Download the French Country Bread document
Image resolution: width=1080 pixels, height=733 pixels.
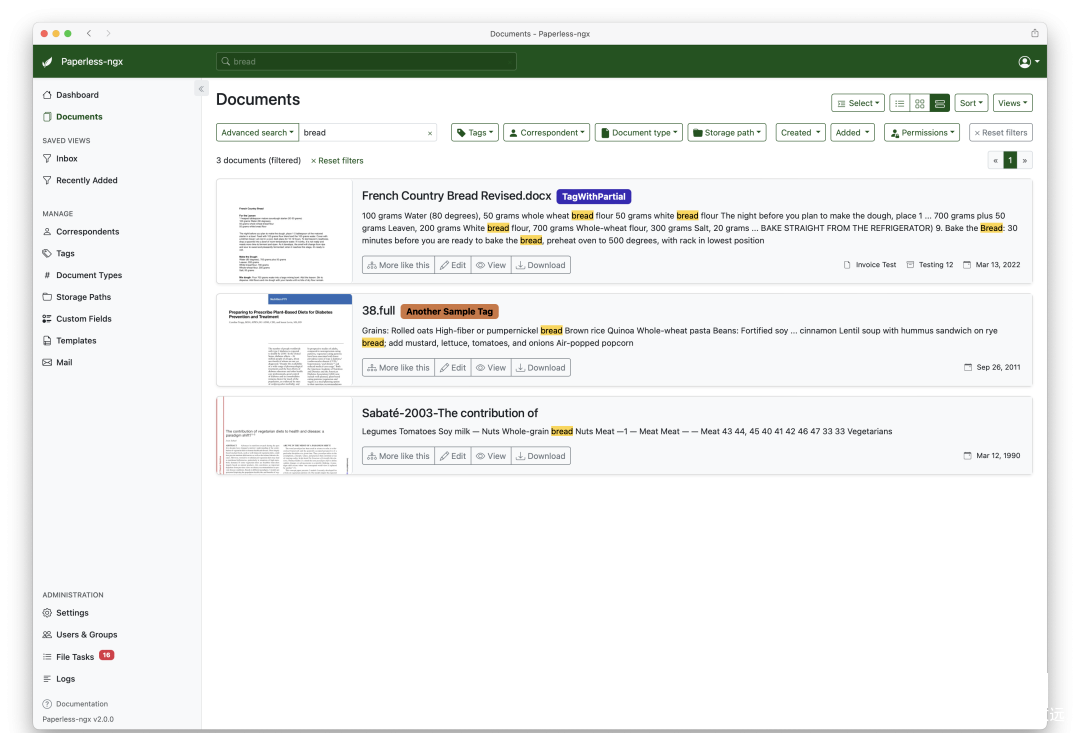[541, 265]
